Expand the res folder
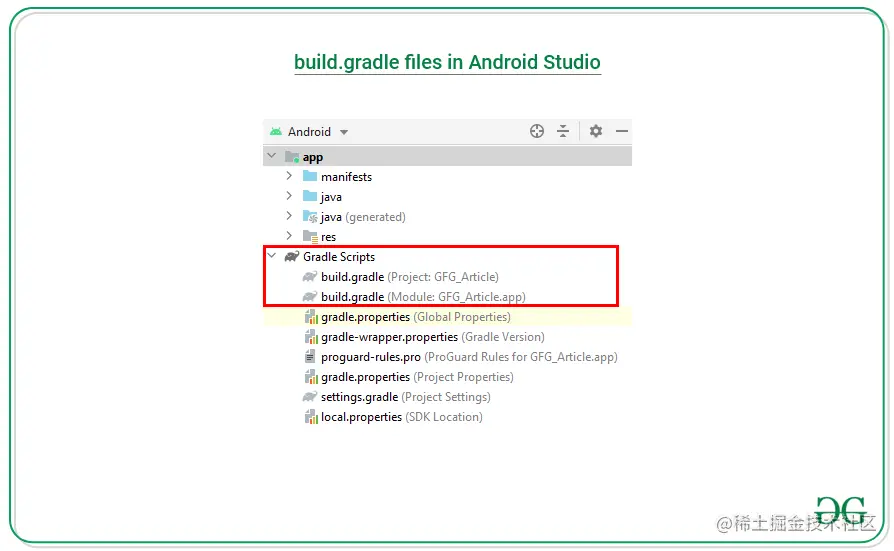 [289, 236]
